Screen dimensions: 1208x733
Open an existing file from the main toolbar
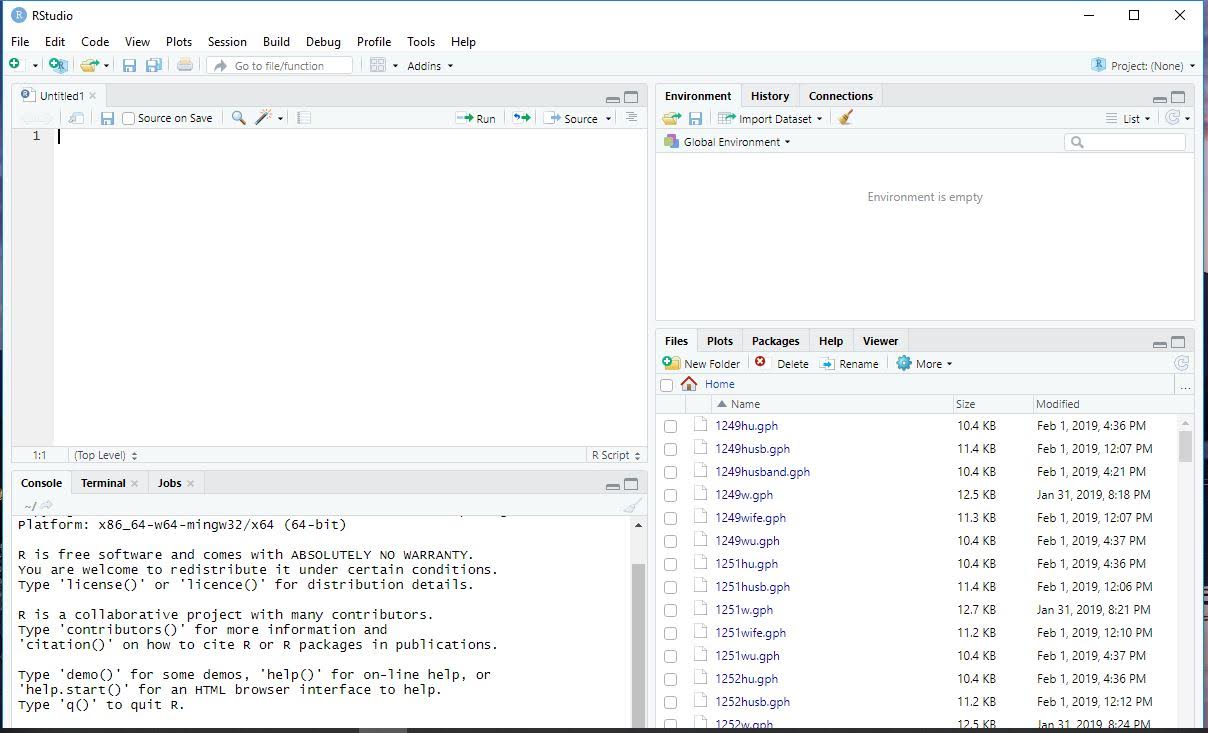[x=90, y=65]
